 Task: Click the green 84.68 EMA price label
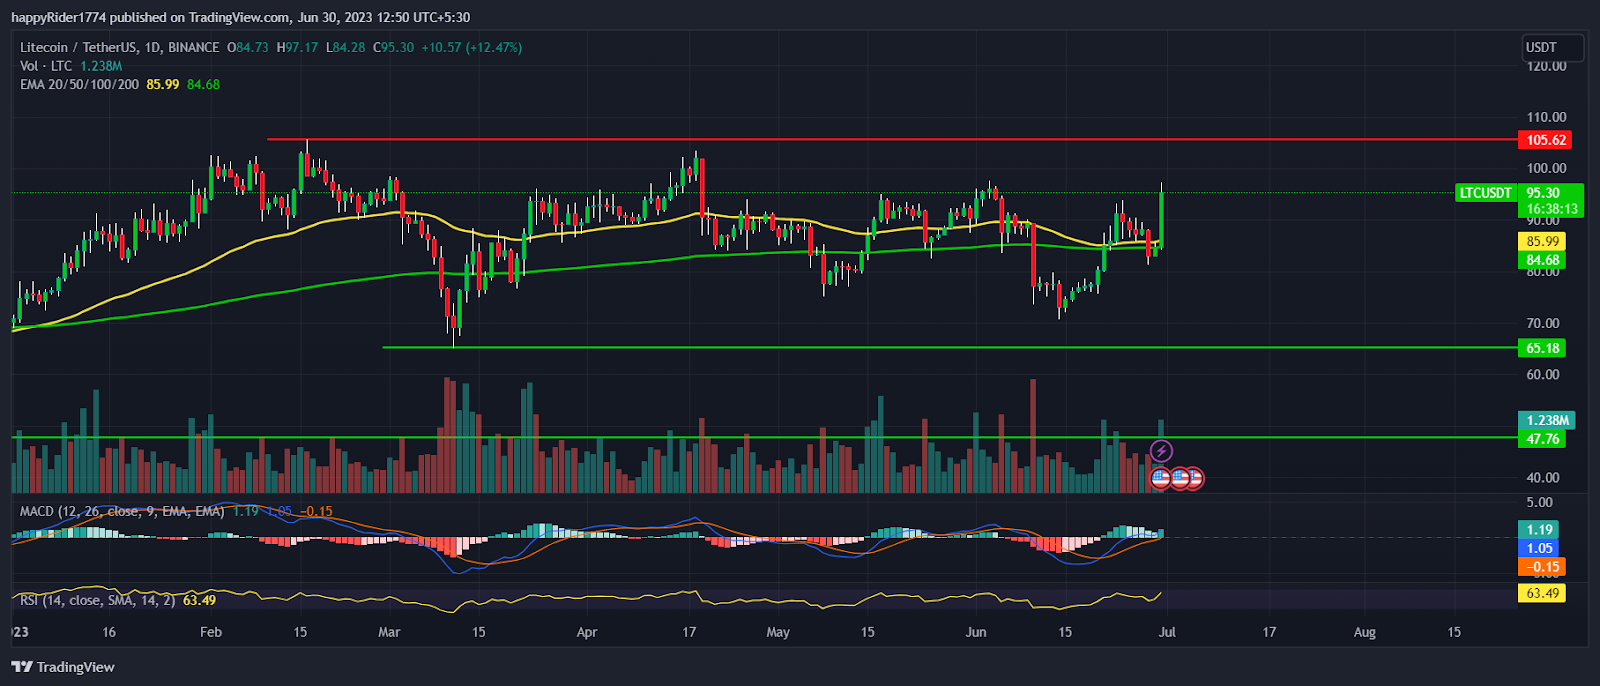click(1543, 260)
